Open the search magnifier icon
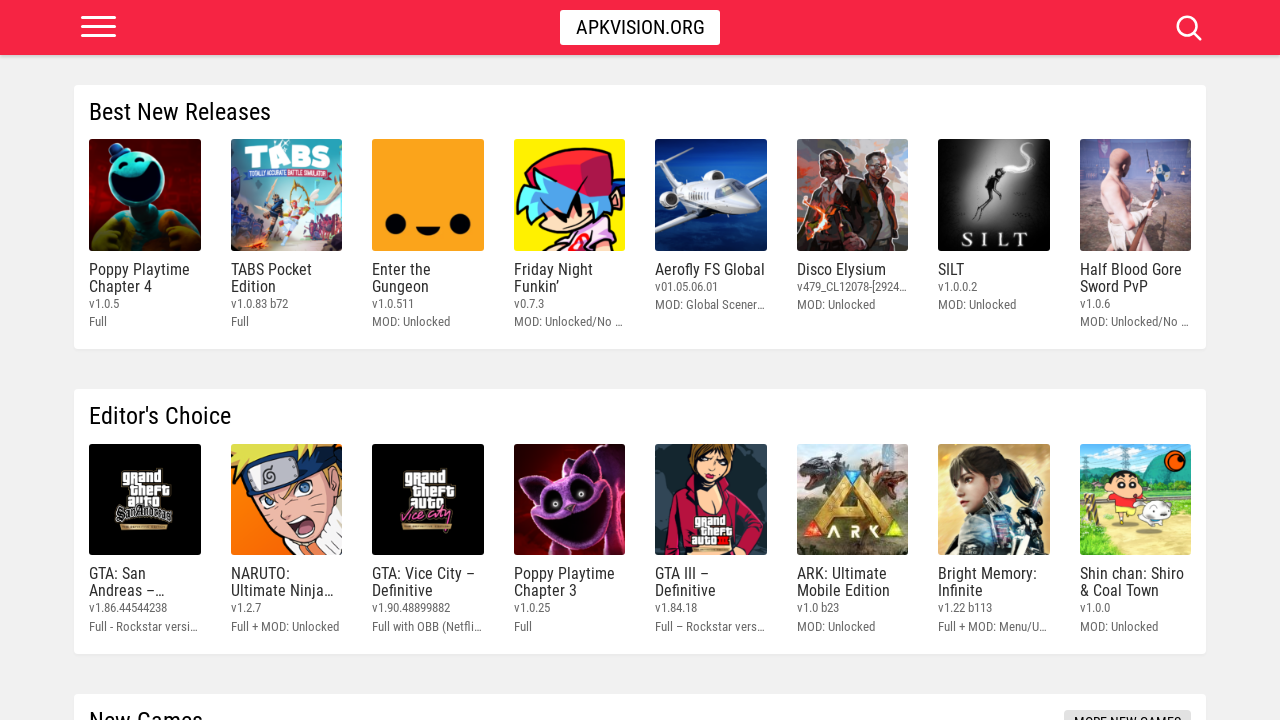1280x720 pixels. [1189, 28]
